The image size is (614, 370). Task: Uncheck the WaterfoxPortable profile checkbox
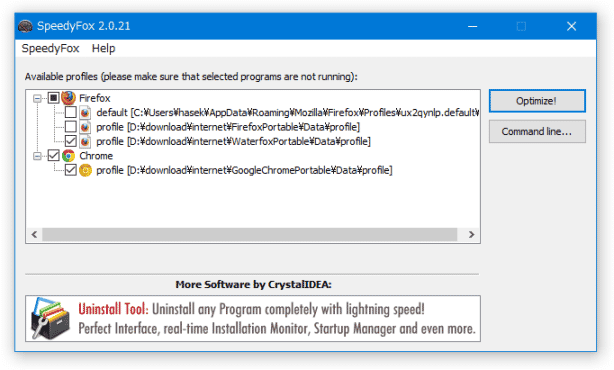click(70, 141)
